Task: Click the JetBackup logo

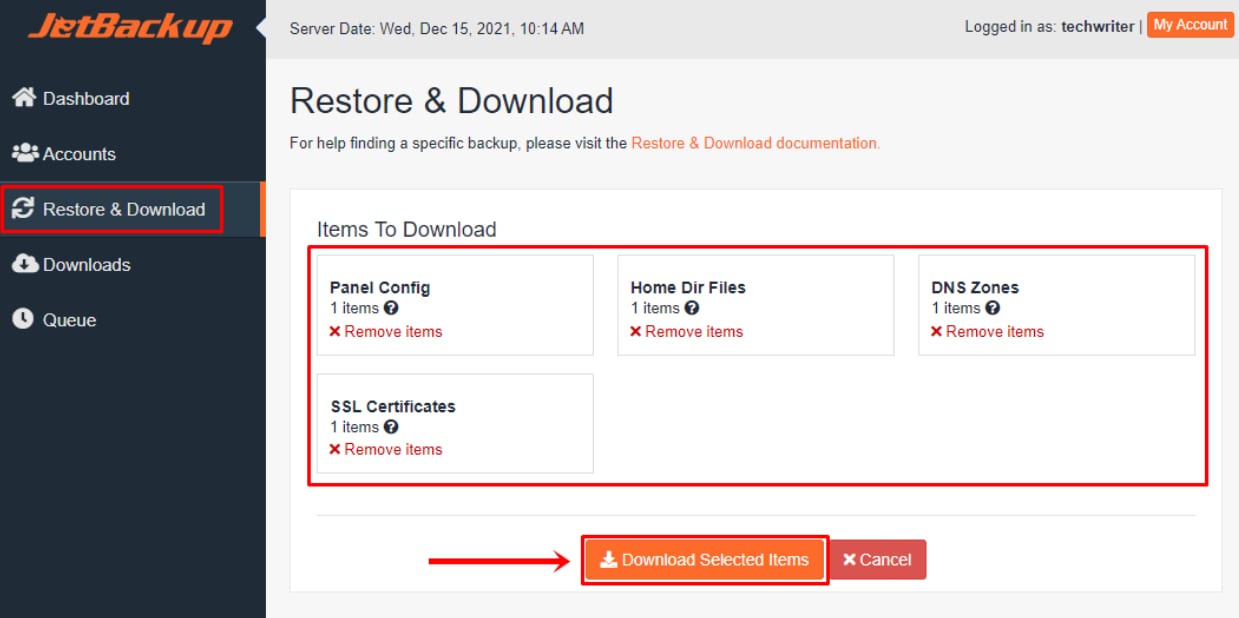Action: point(131,28)
